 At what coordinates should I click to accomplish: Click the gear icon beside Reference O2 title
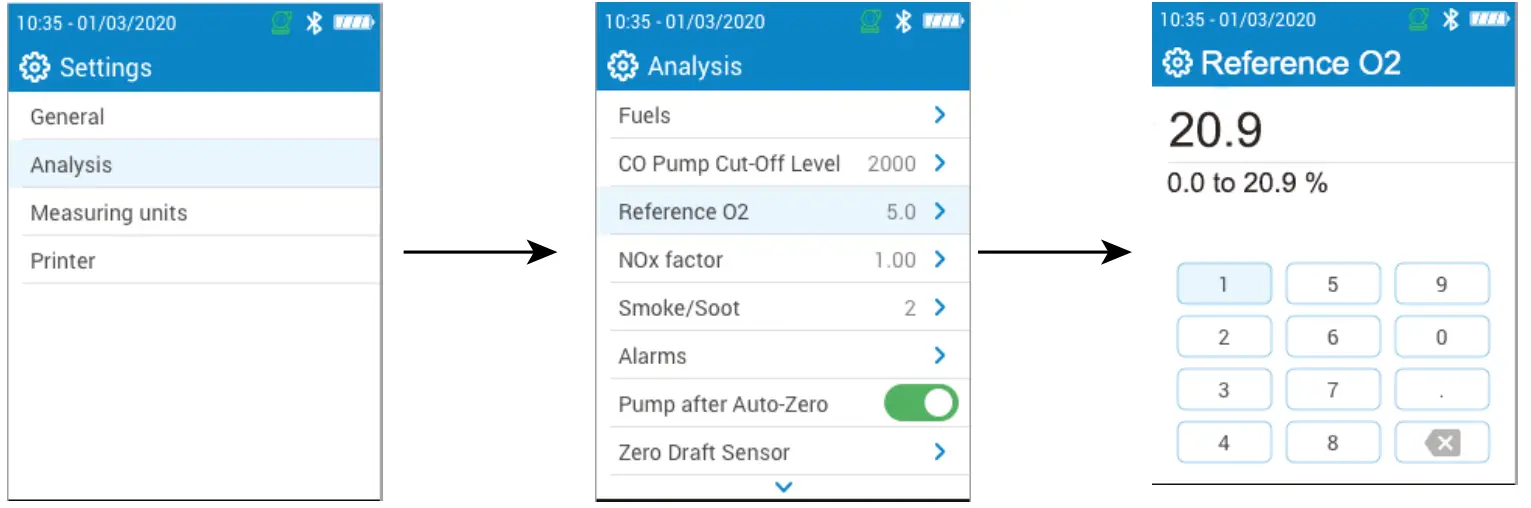(x=1177, y=63)
